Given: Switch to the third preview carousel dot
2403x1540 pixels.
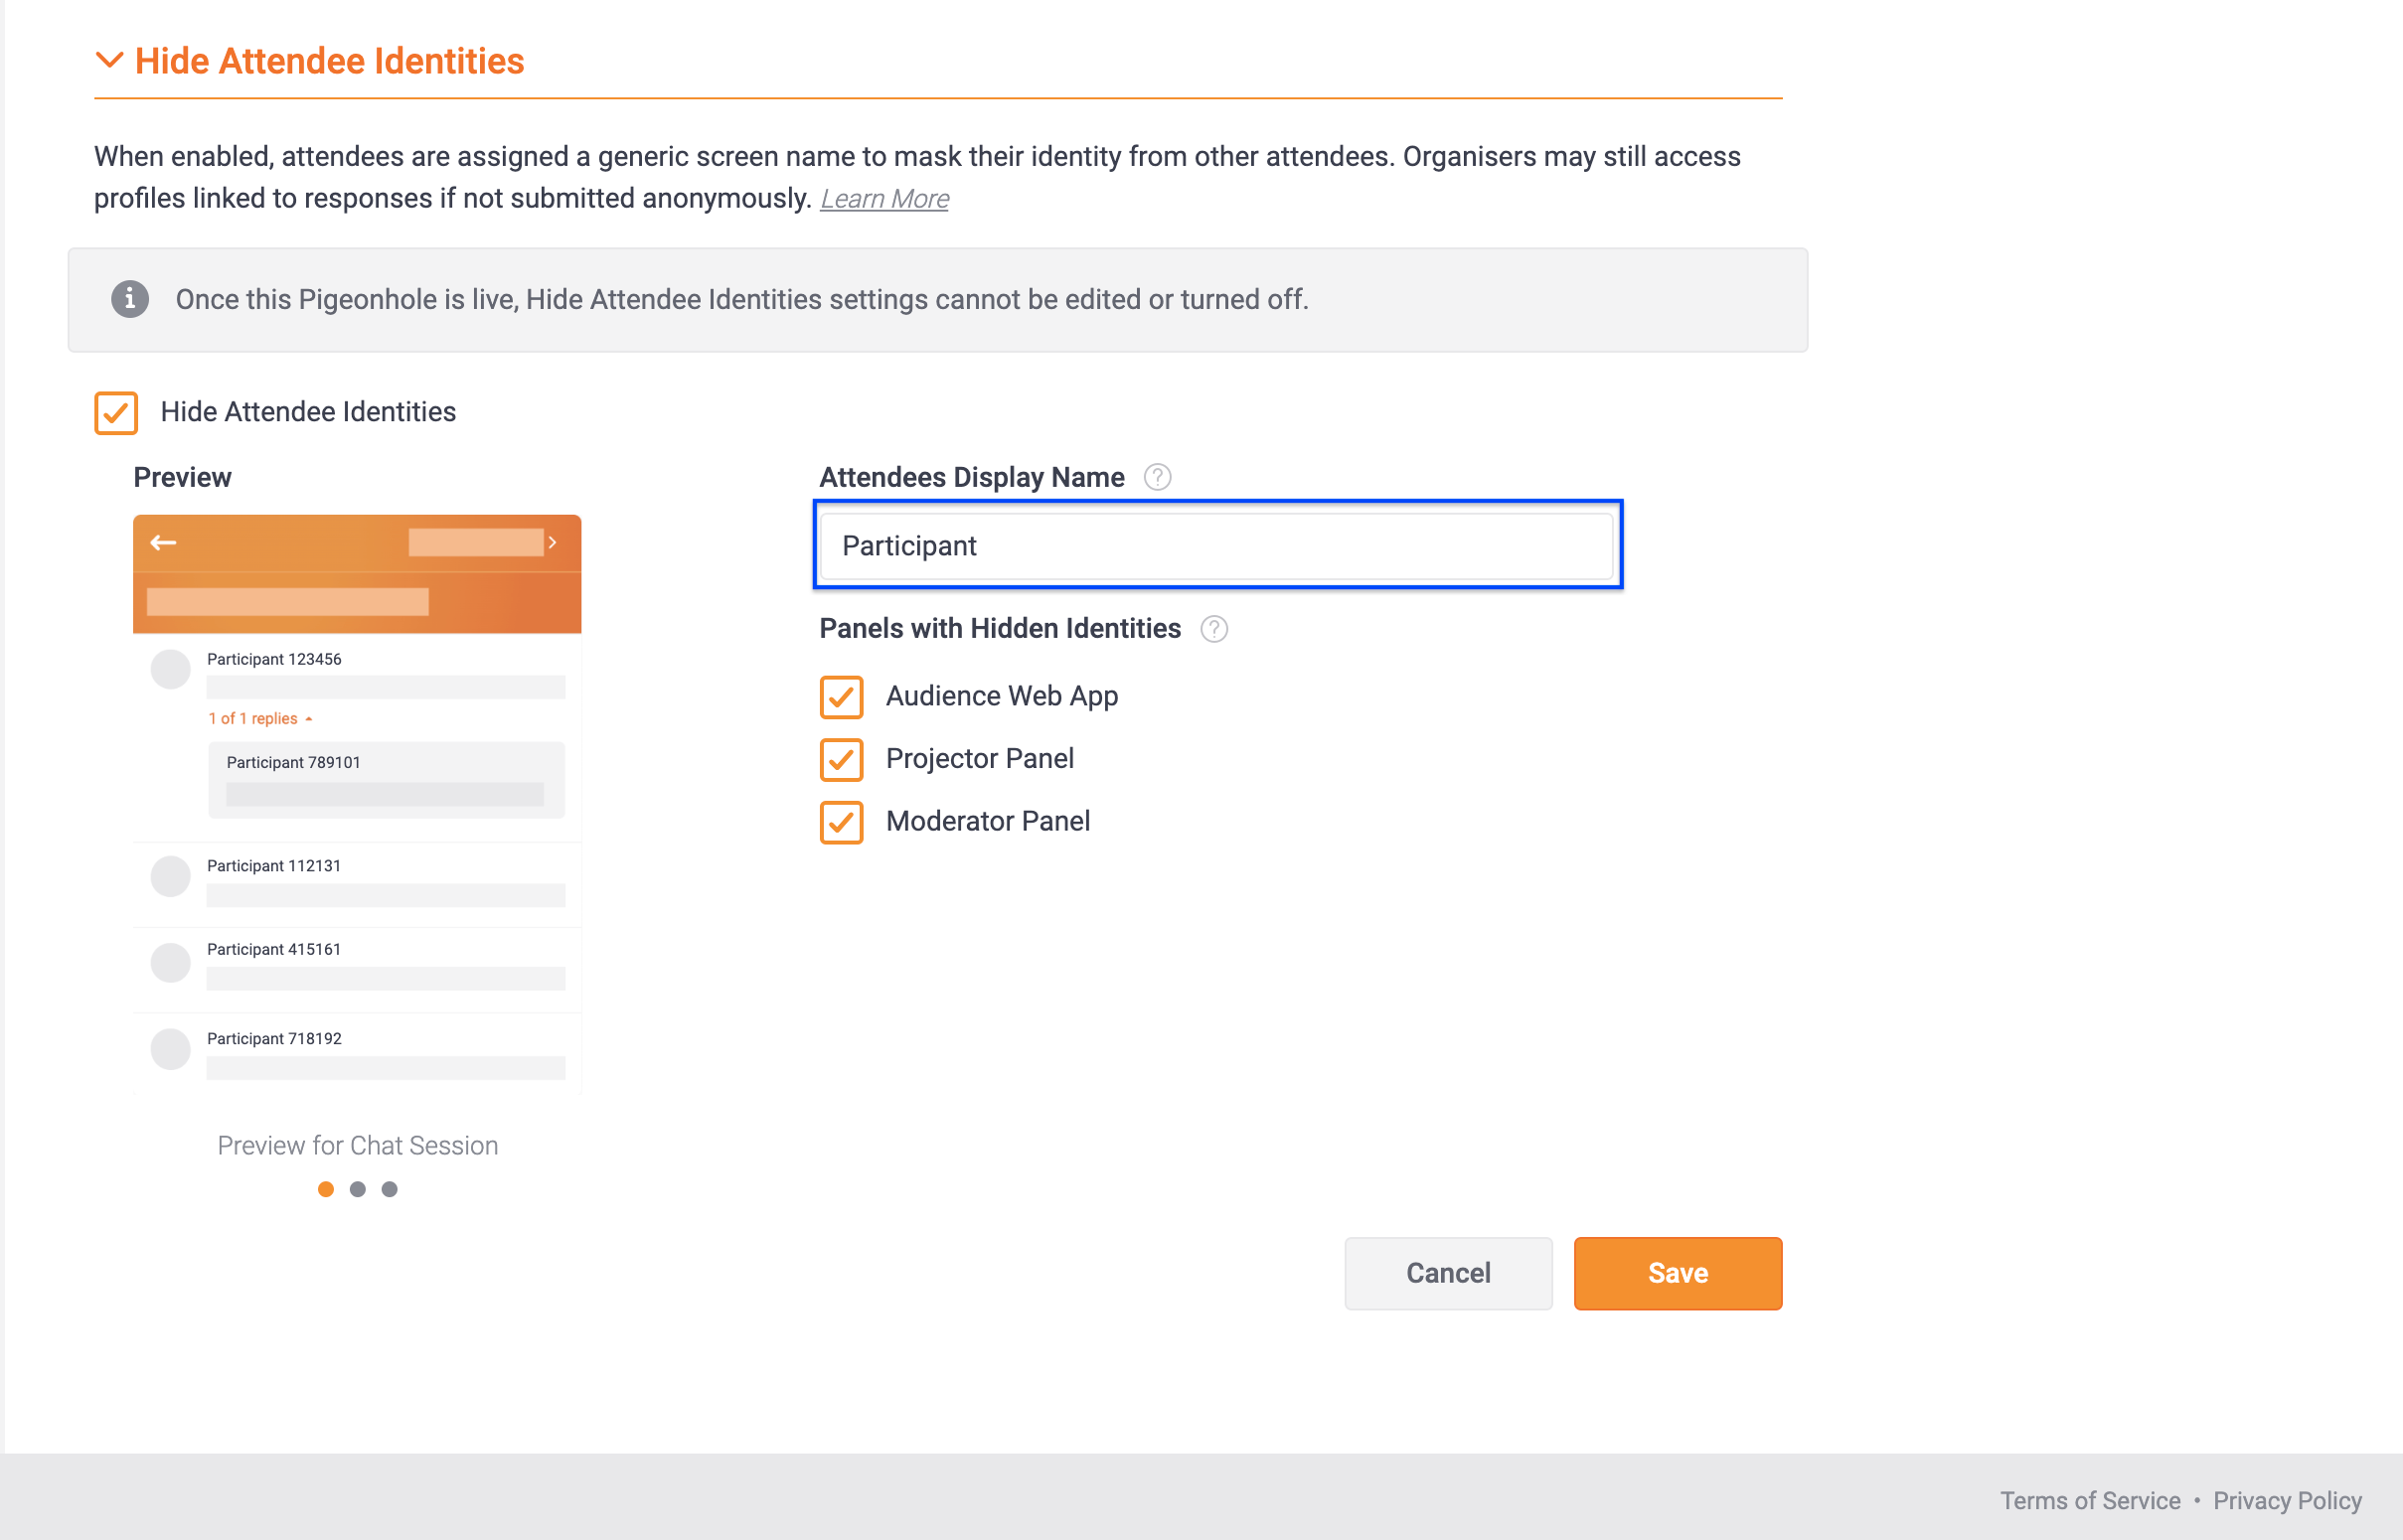Looking at the screenshot, I should pos(390,1189).
